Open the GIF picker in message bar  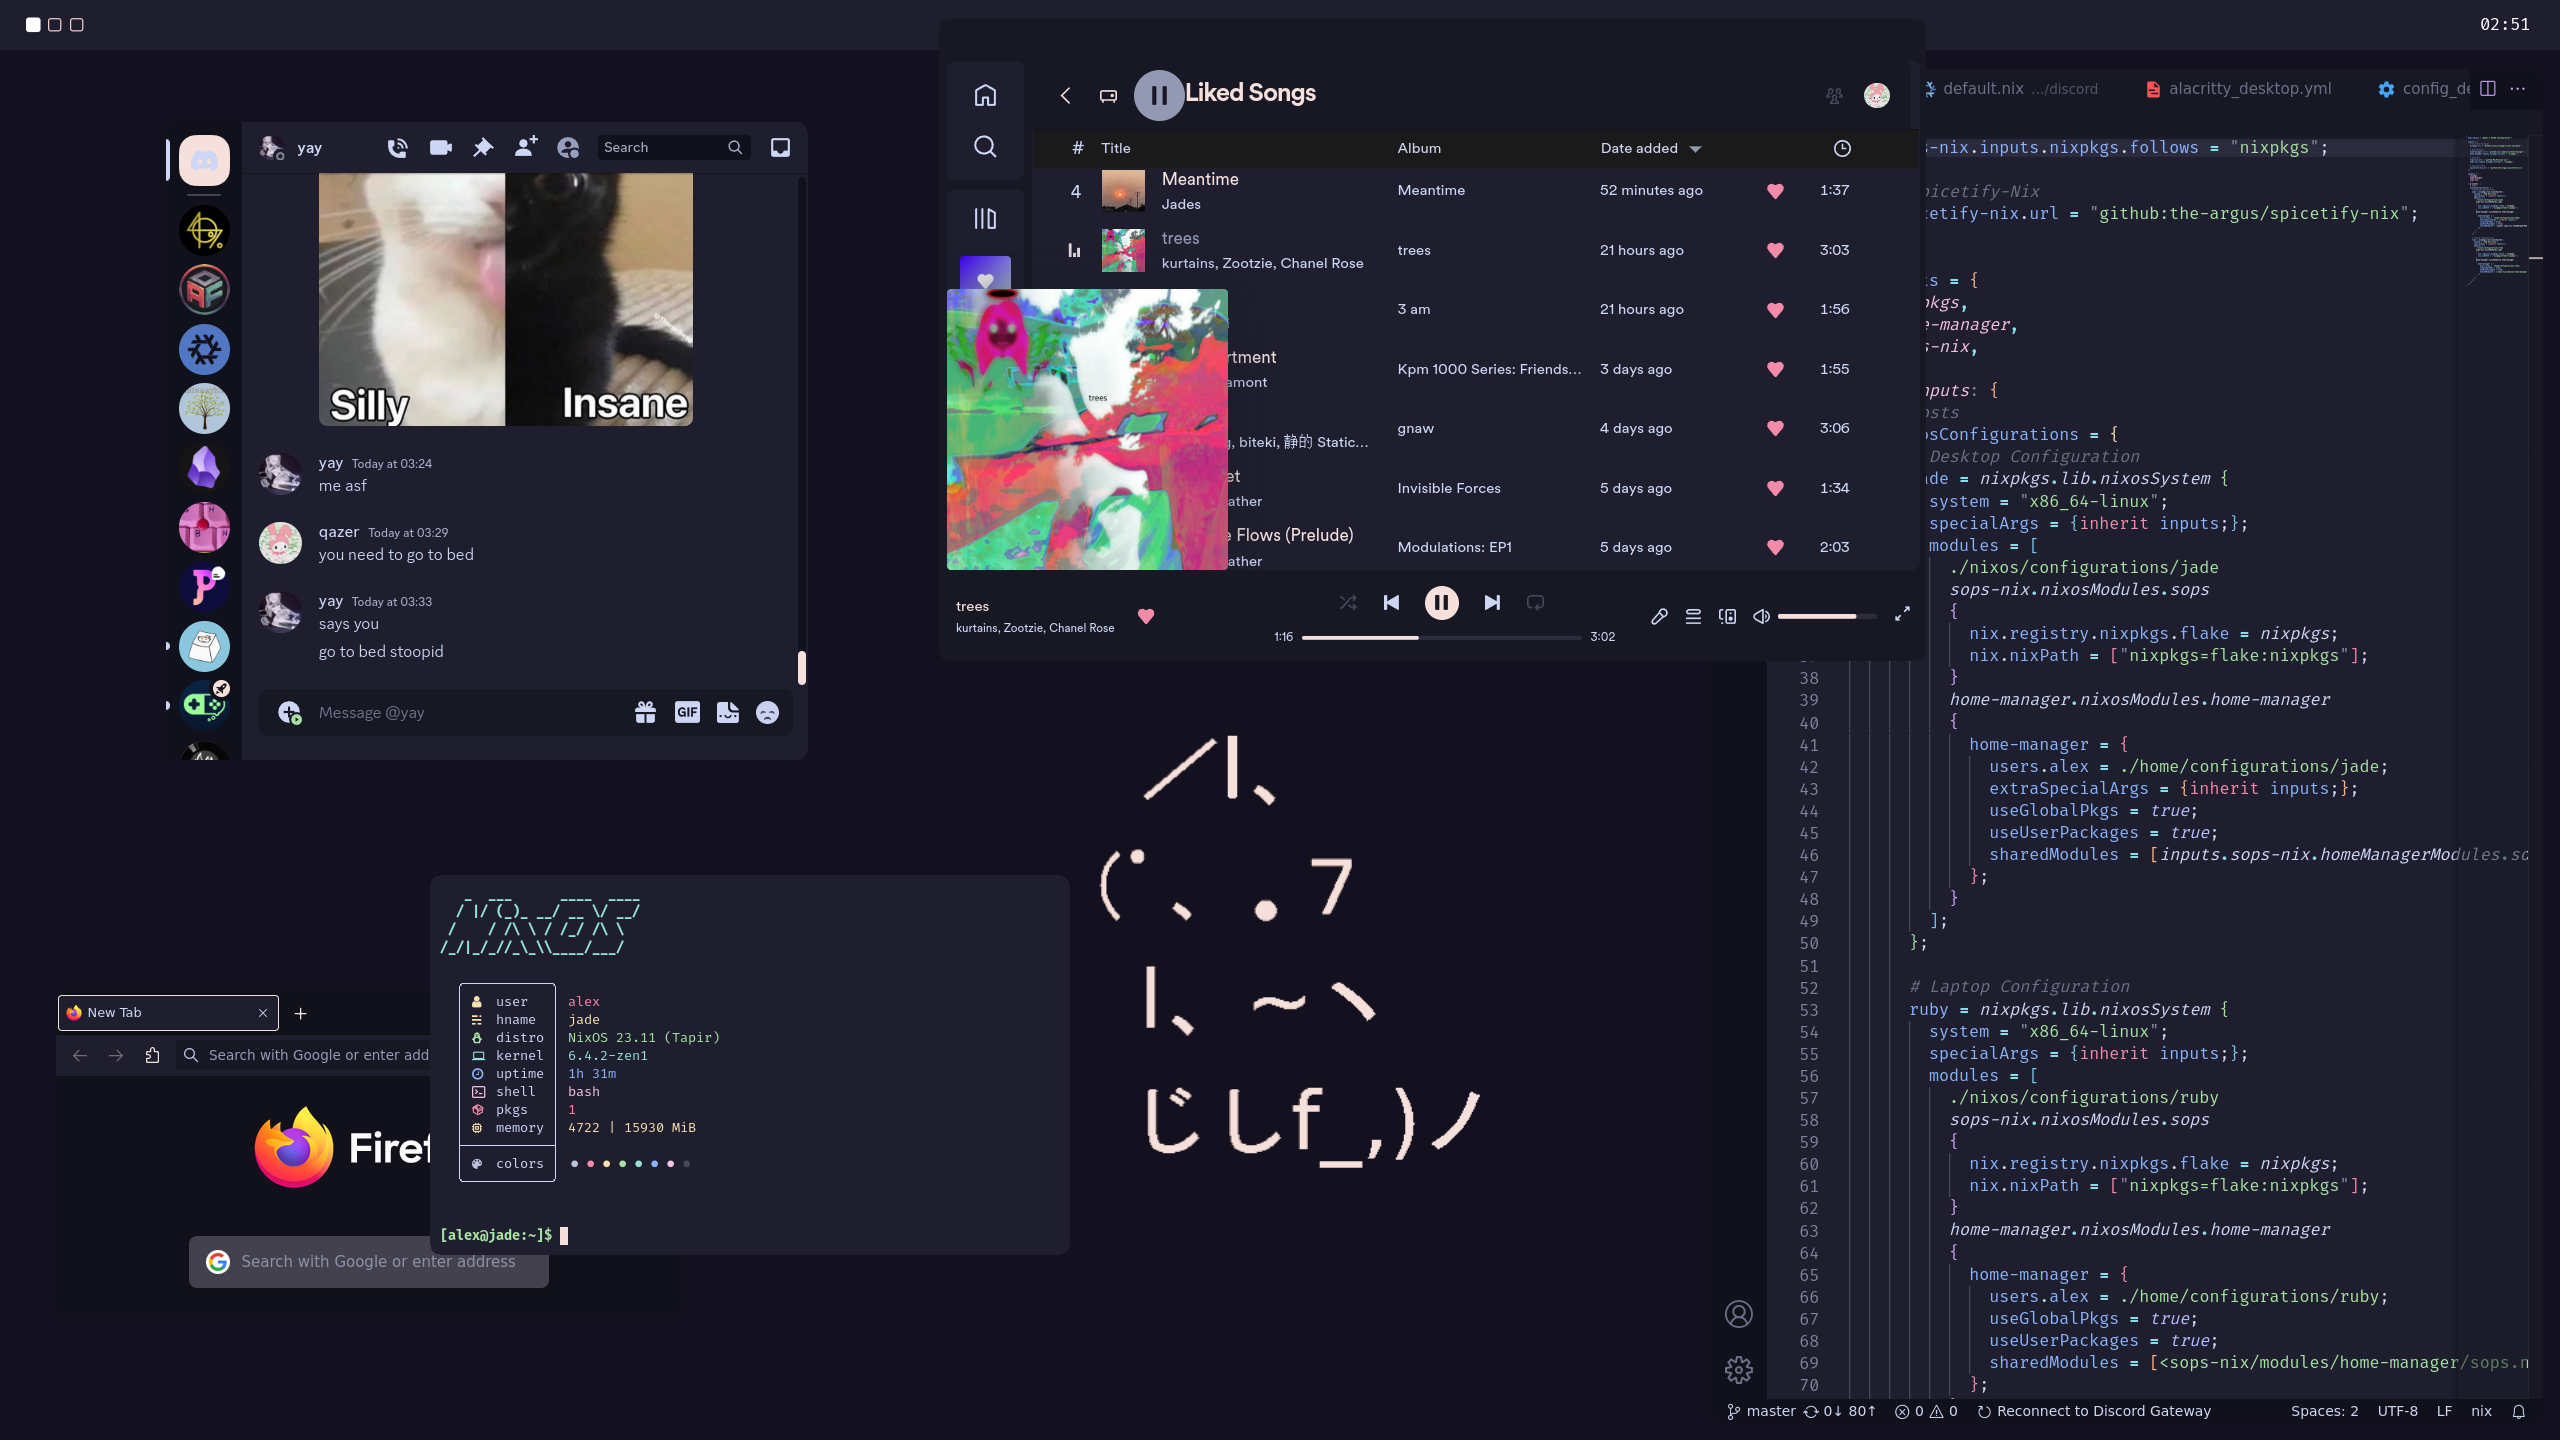coord(687,712)
